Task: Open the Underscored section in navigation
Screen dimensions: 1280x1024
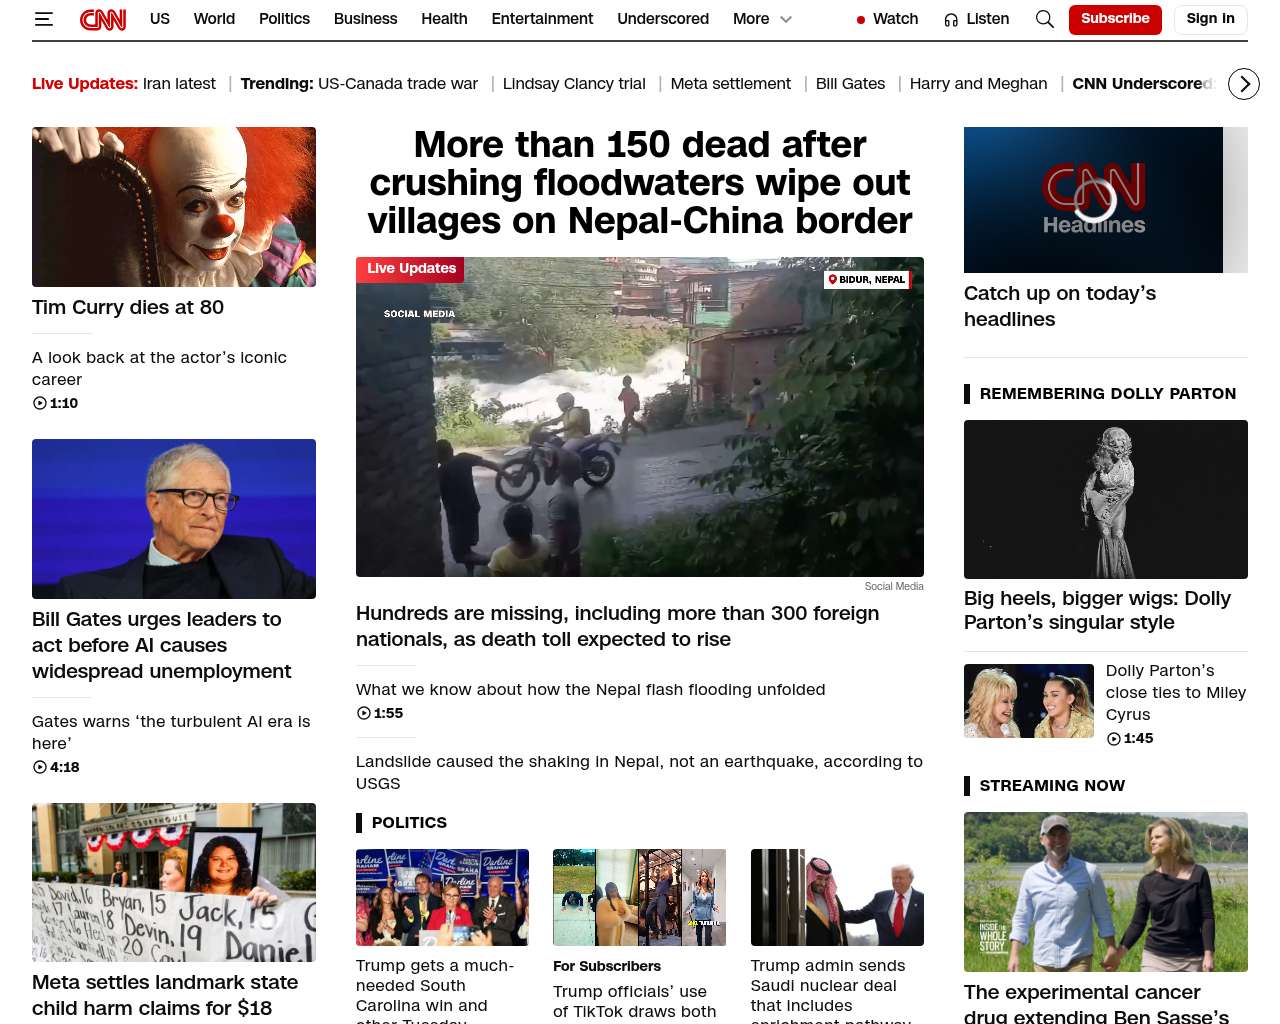Action: (x=663, y=19)
